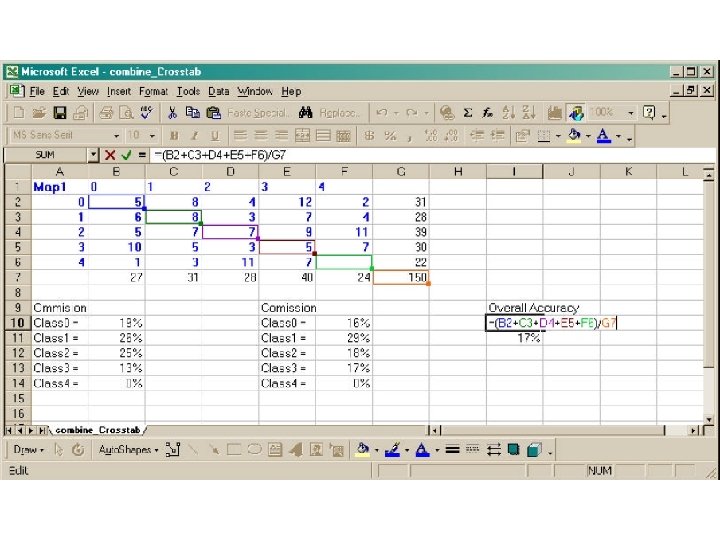
Task: Click the vertical scrollbar down arrow
Action: point(709,420)
